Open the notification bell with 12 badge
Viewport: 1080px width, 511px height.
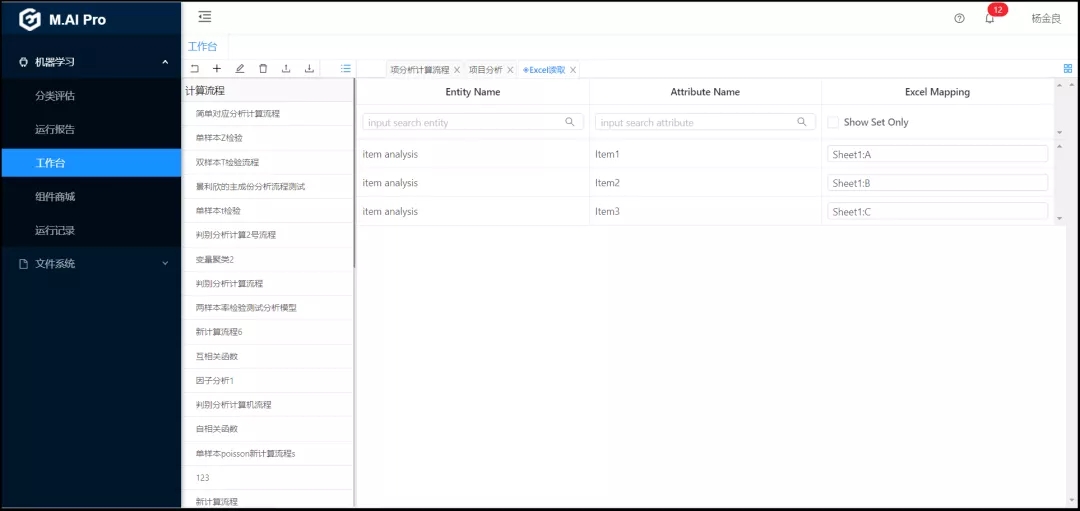[989, 18]
